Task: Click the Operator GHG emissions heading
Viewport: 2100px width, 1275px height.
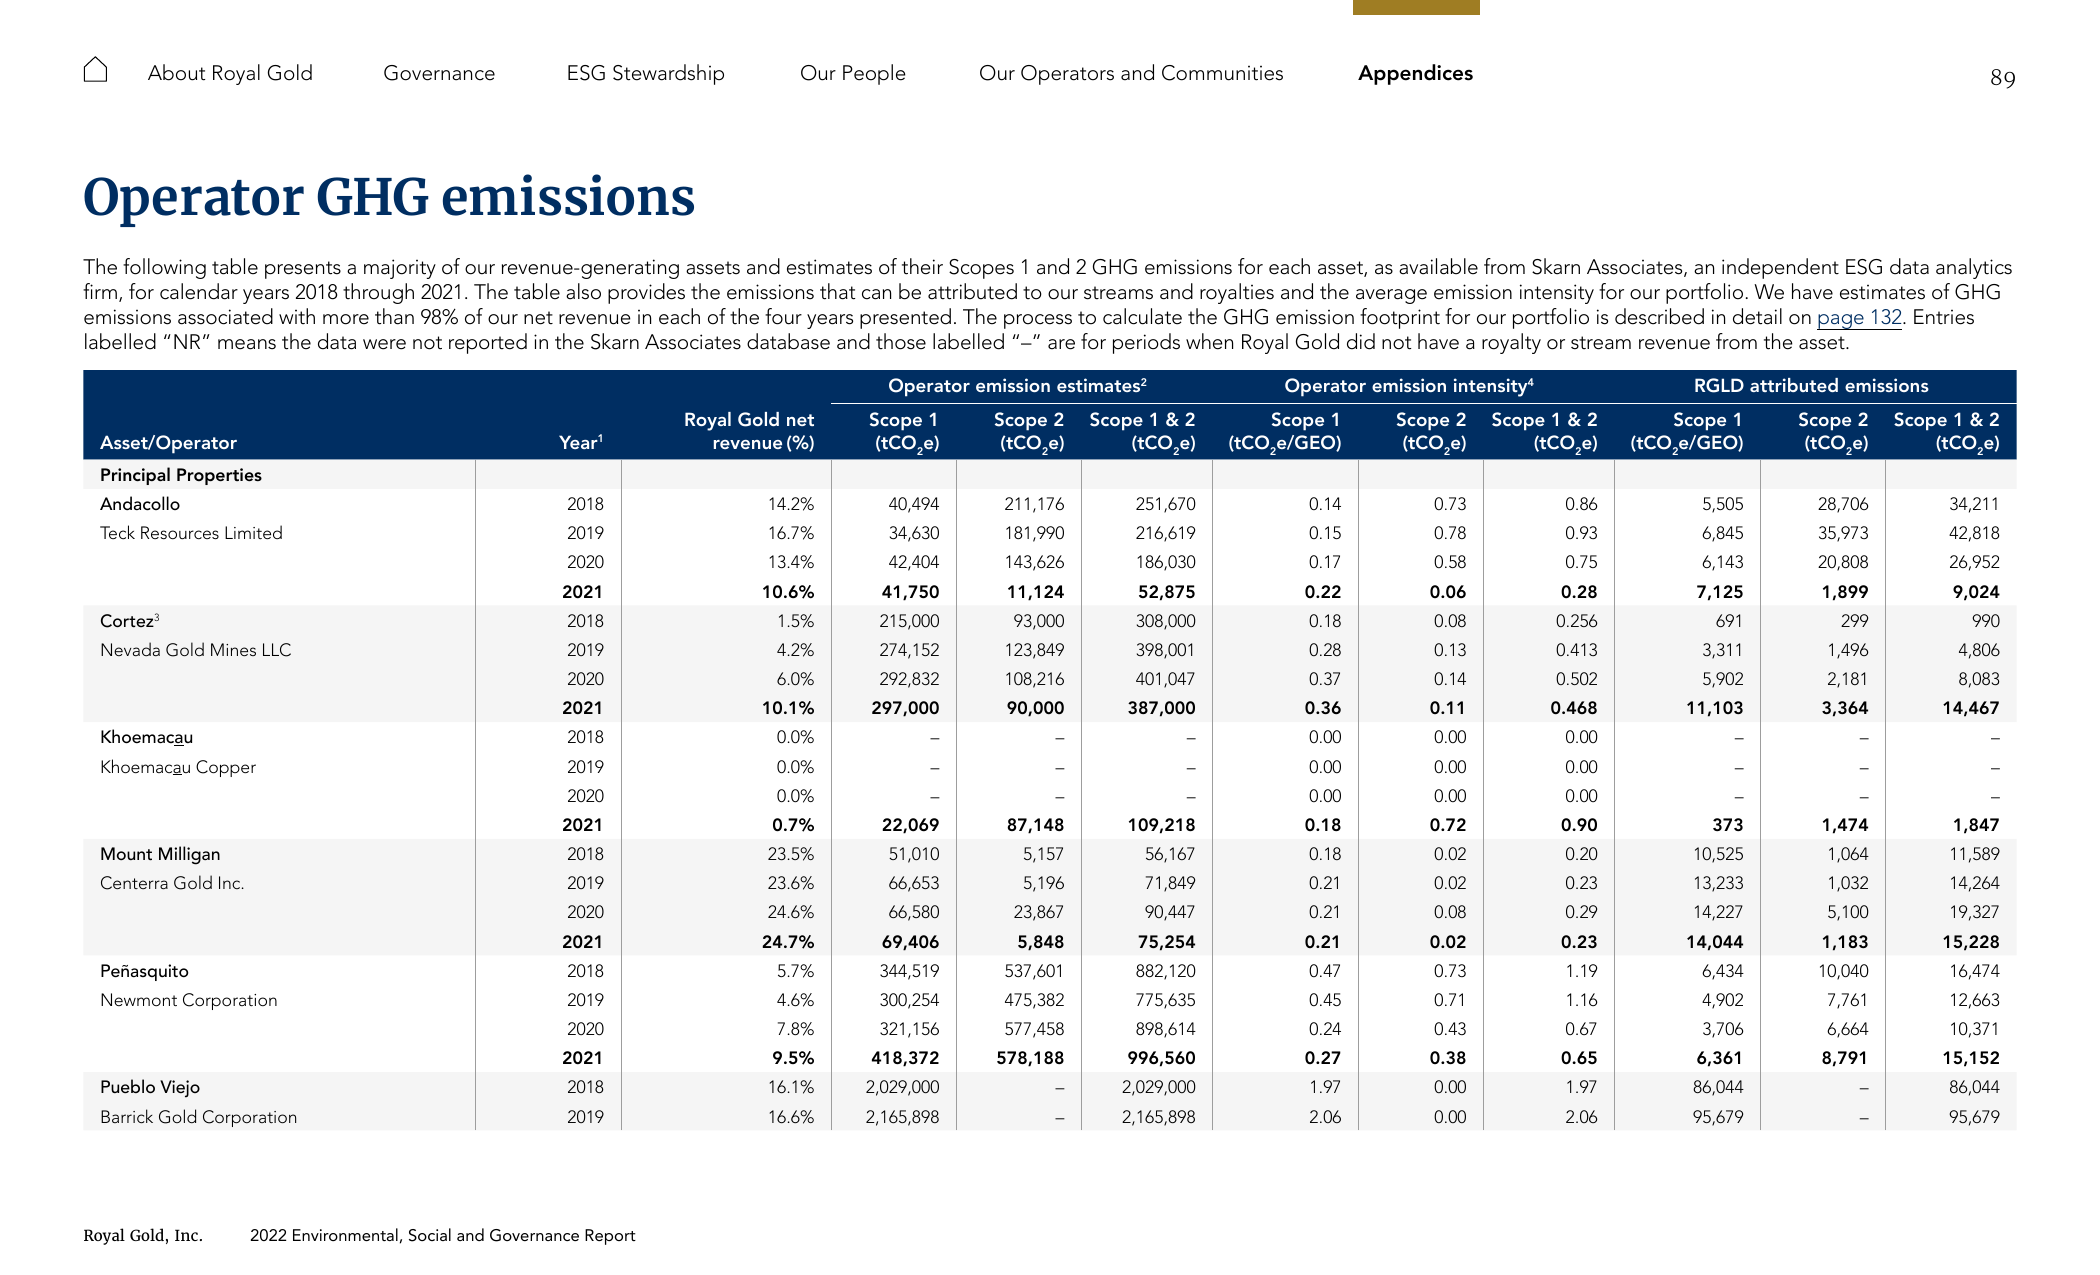Action: [389, 197]
